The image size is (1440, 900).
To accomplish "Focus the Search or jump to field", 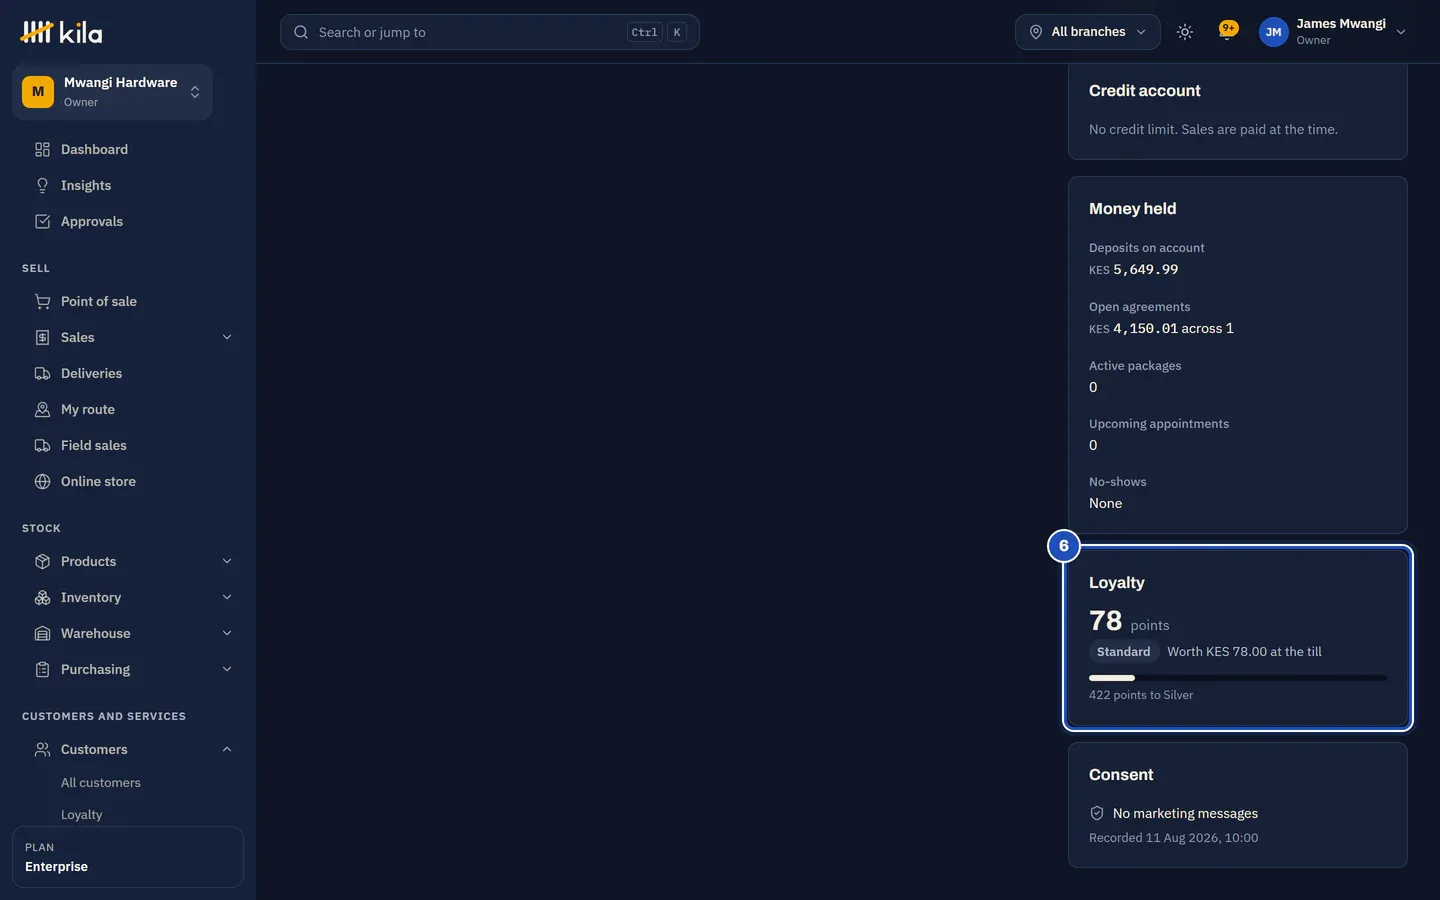I will (490, 32).
